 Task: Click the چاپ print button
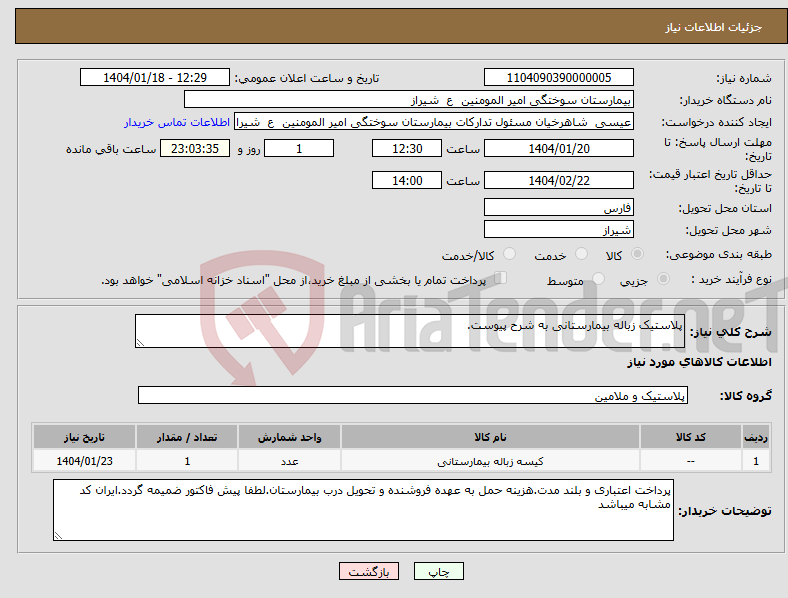pos(438,571)
